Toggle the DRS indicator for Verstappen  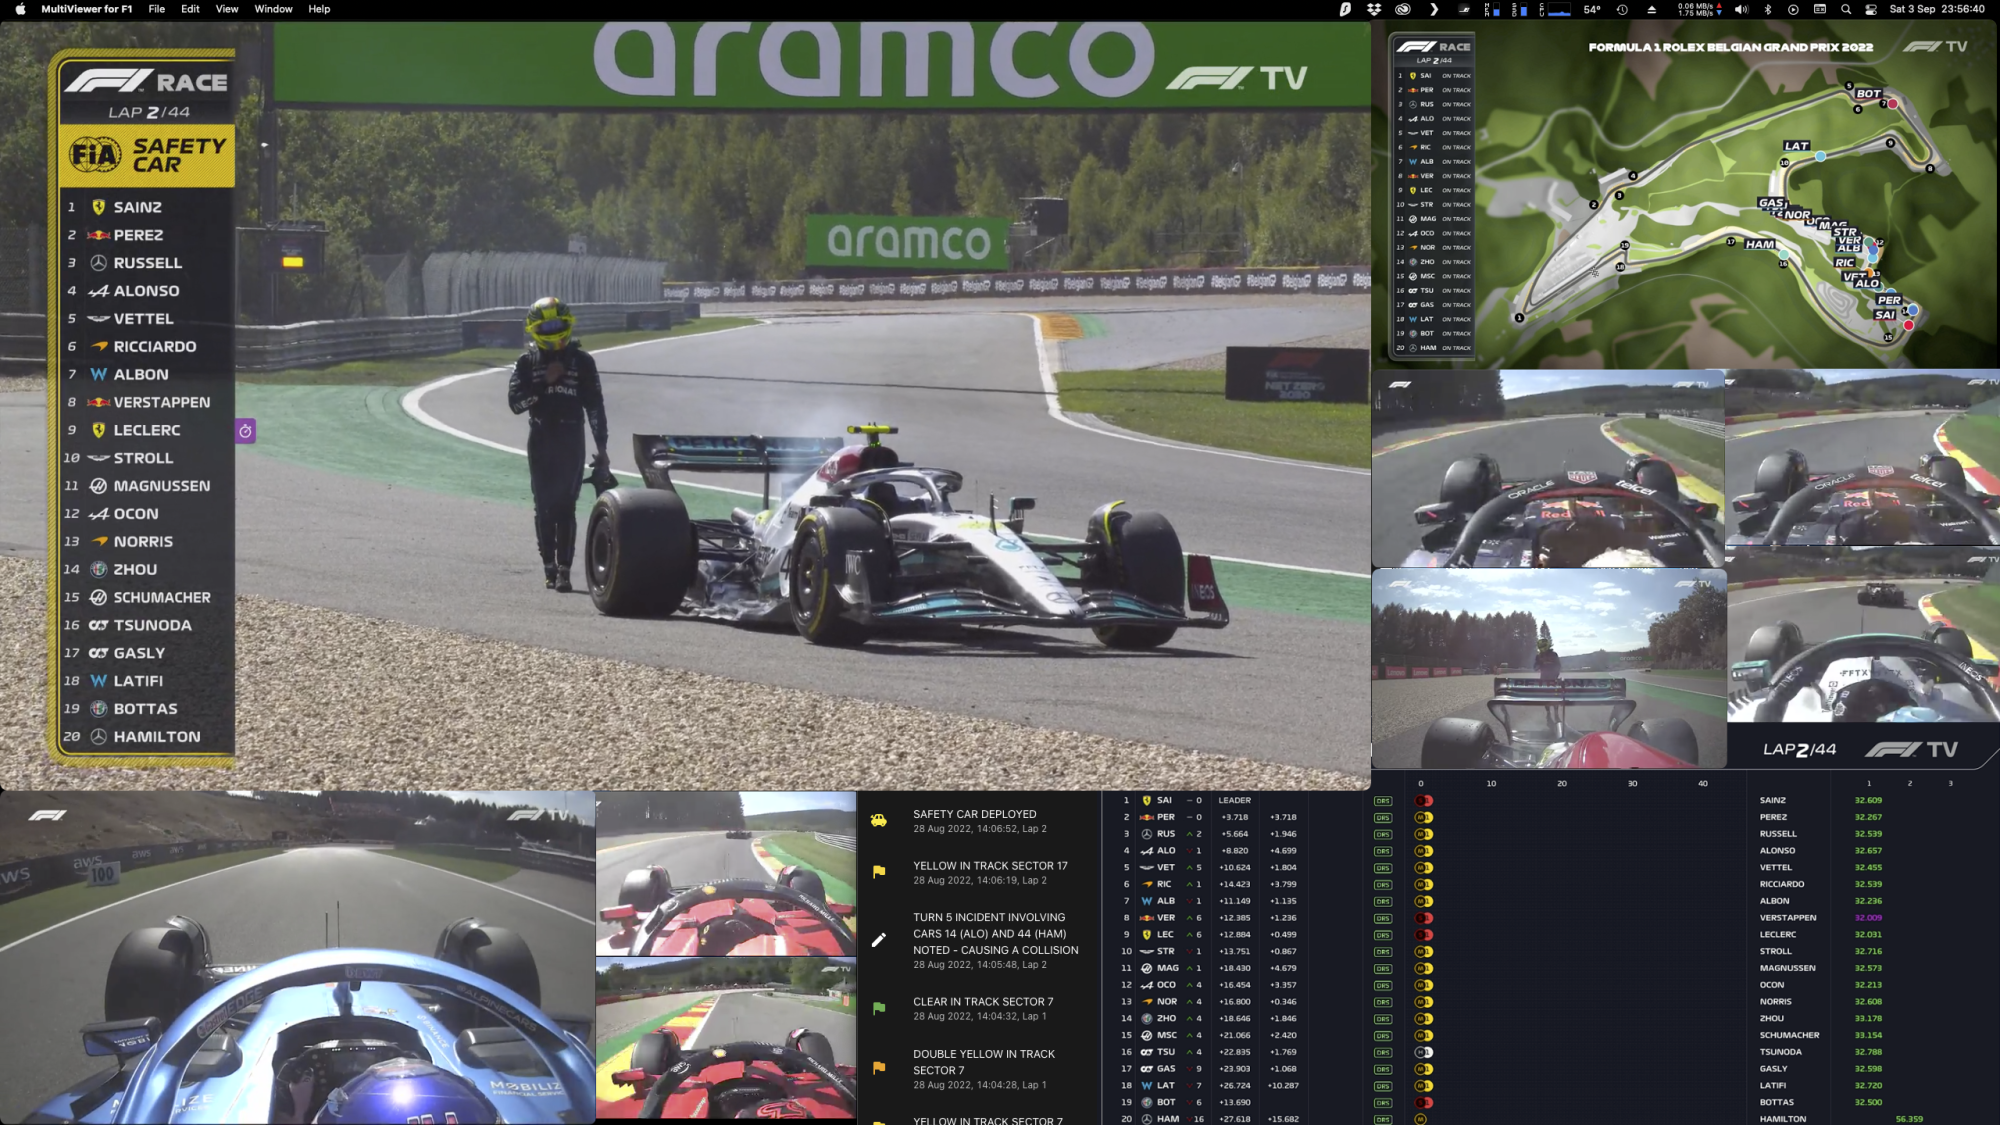click(1383, 918)
